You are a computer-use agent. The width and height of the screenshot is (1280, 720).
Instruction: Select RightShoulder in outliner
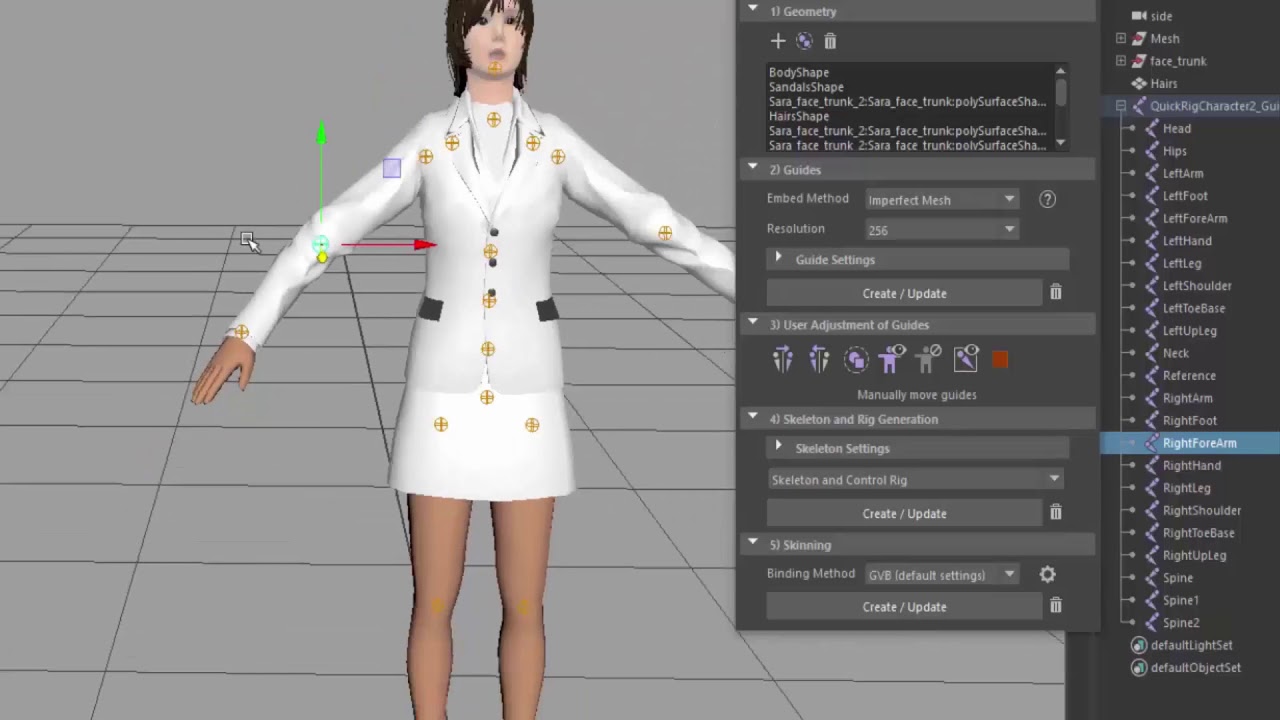1201,511
